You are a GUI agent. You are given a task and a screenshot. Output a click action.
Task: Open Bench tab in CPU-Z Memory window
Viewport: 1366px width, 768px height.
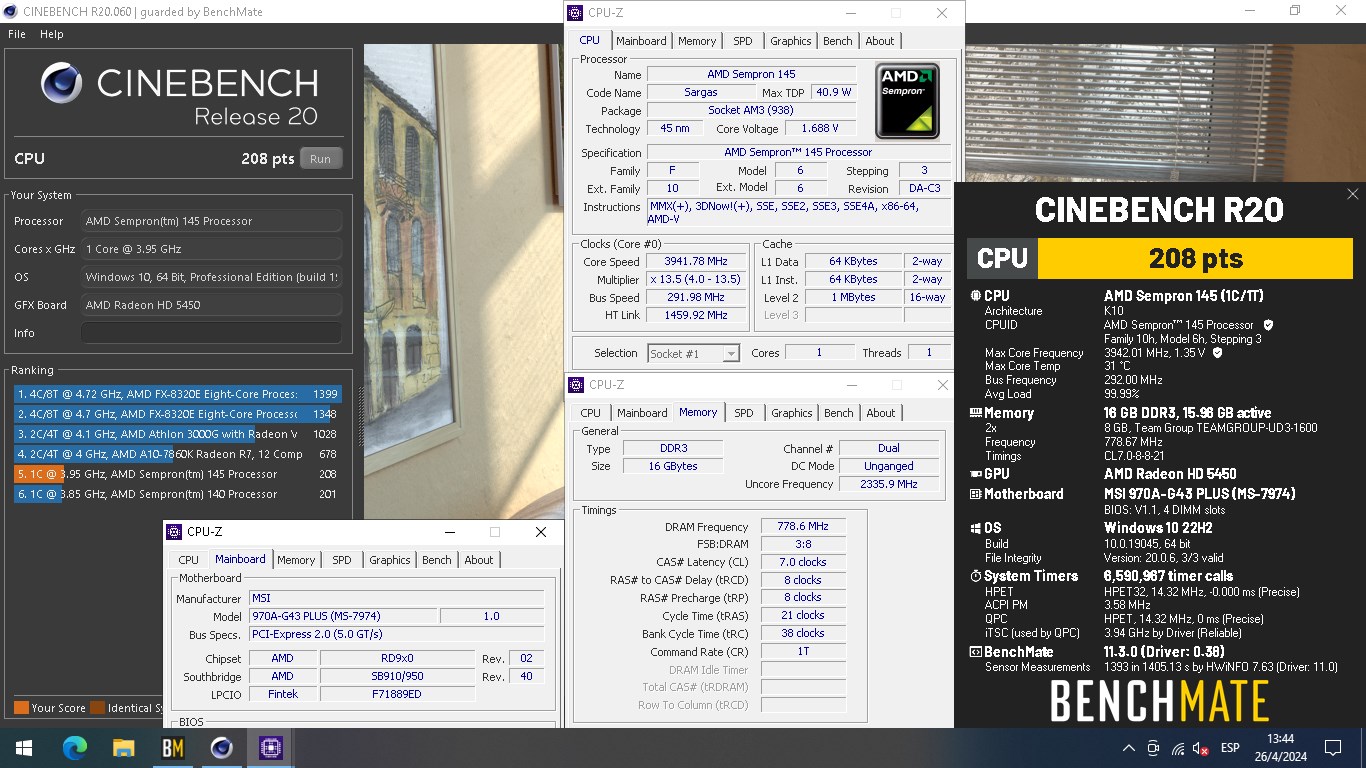[x=839, y=413]
